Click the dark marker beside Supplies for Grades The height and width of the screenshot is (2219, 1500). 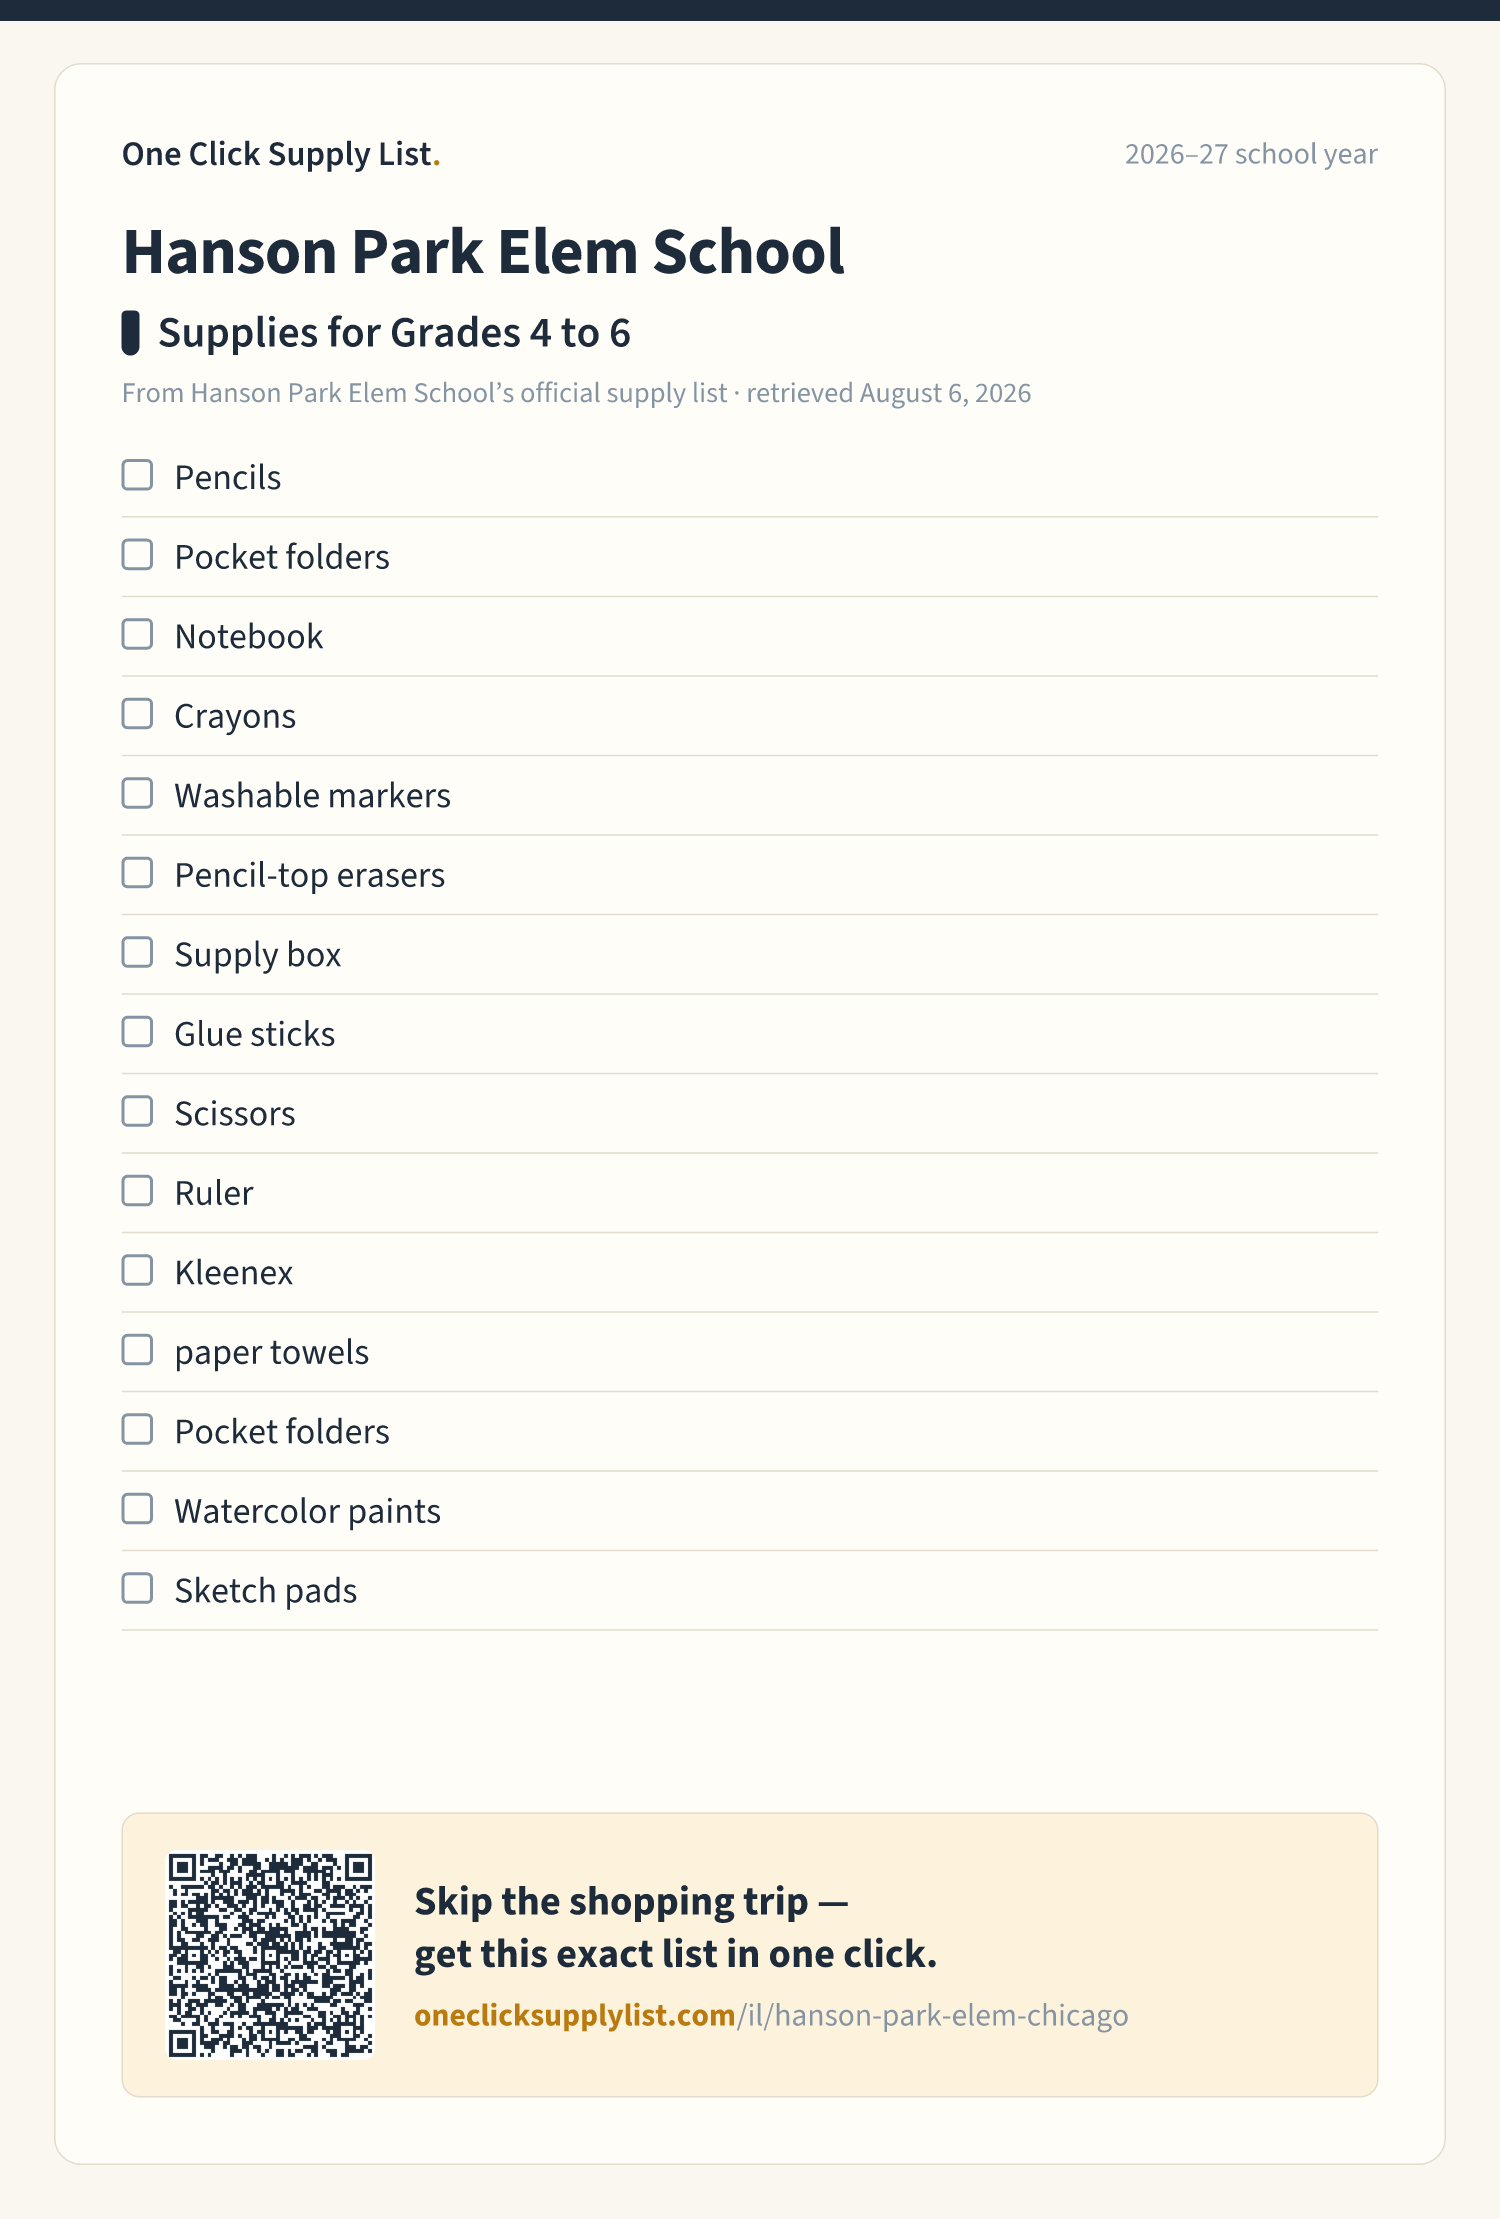coord(130,333)
